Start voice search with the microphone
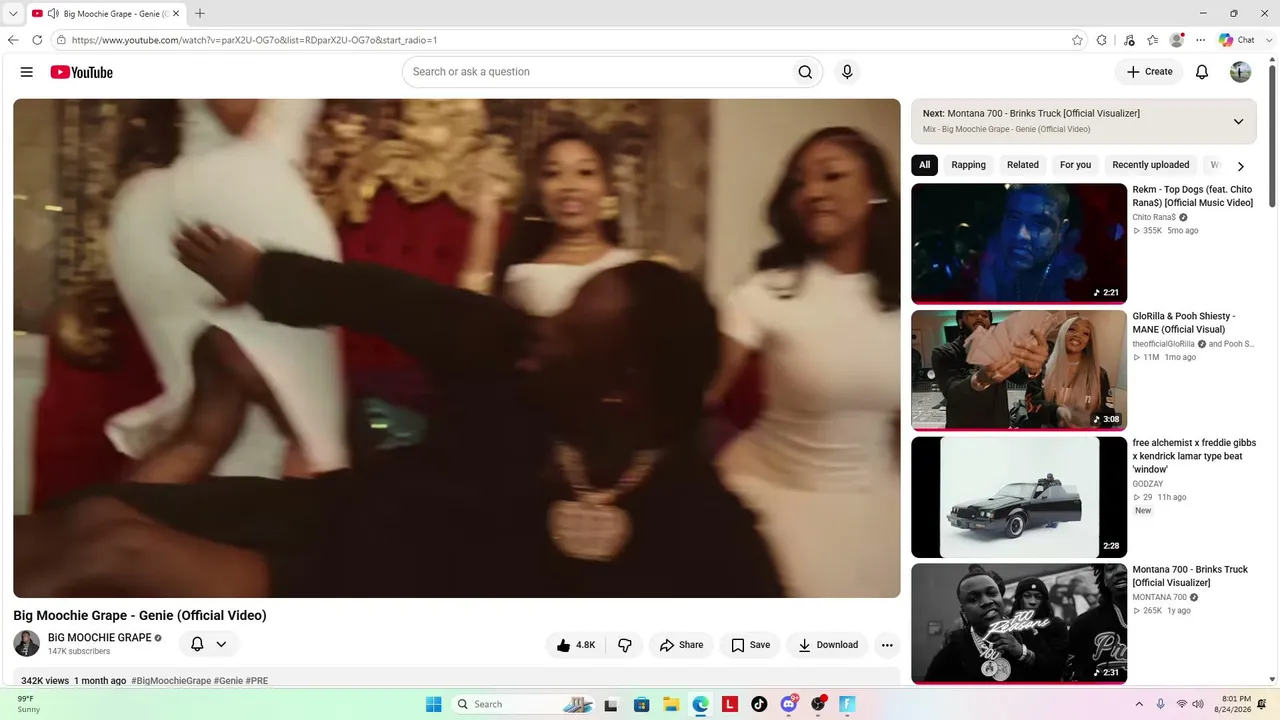Image resolution: width=1280 pixels, height=720 pixels. [847, 72]
